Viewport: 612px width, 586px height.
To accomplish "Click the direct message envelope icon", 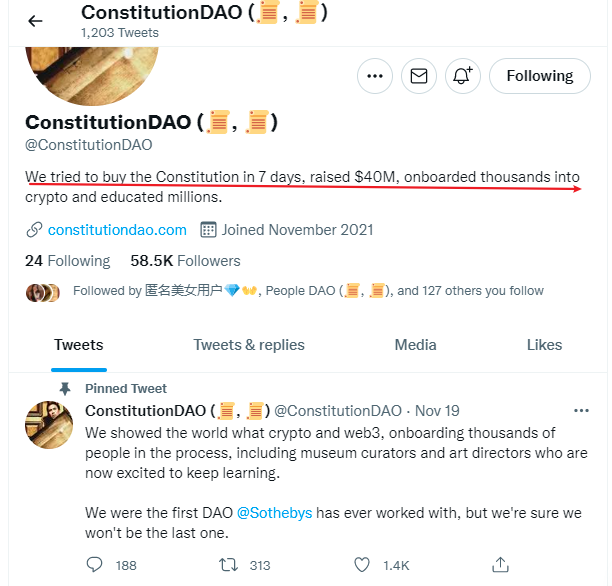I will (419, 76).
